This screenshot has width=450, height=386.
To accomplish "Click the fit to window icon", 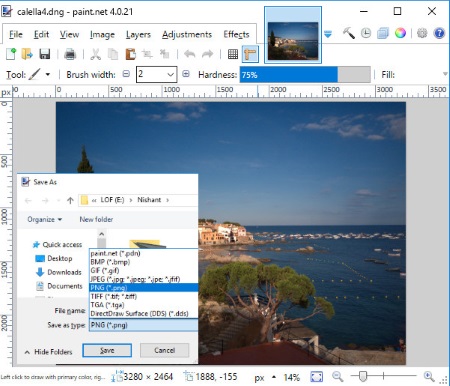I will pos(316,377).
